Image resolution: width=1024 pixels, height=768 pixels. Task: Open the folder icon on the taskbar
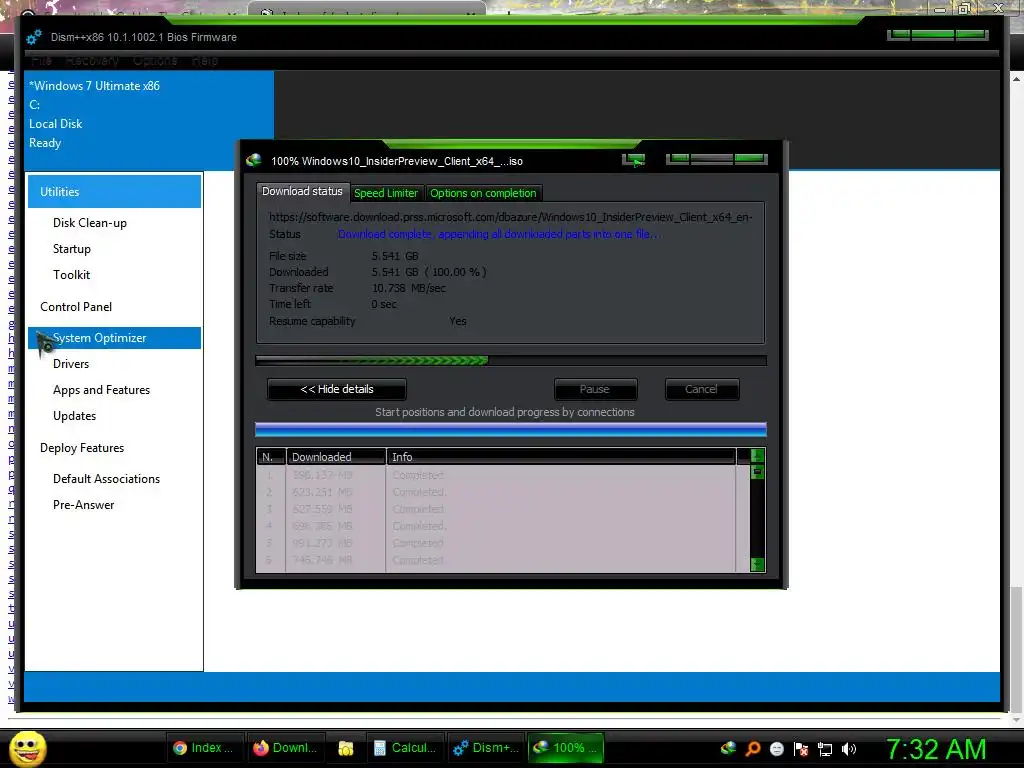point(345,748)
